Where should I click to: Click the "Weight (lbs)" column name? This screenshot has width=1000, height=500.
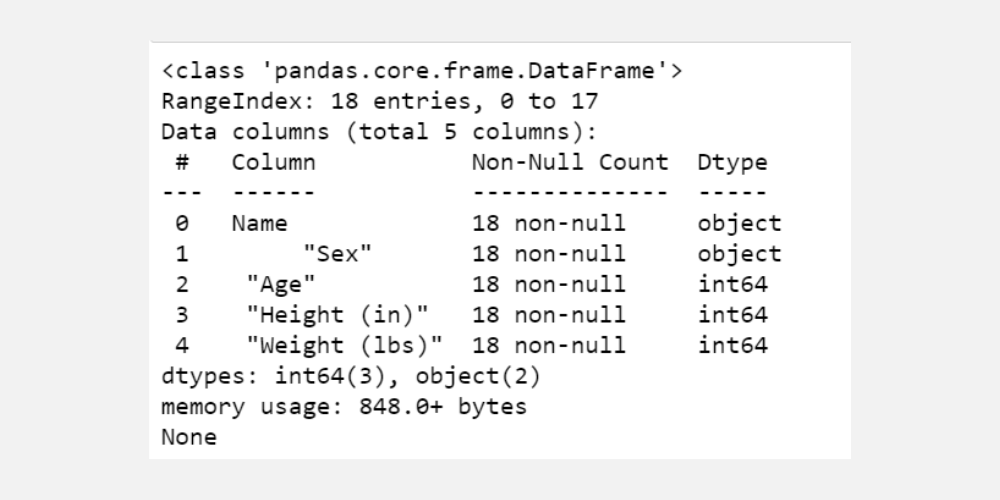coord(344,346)
